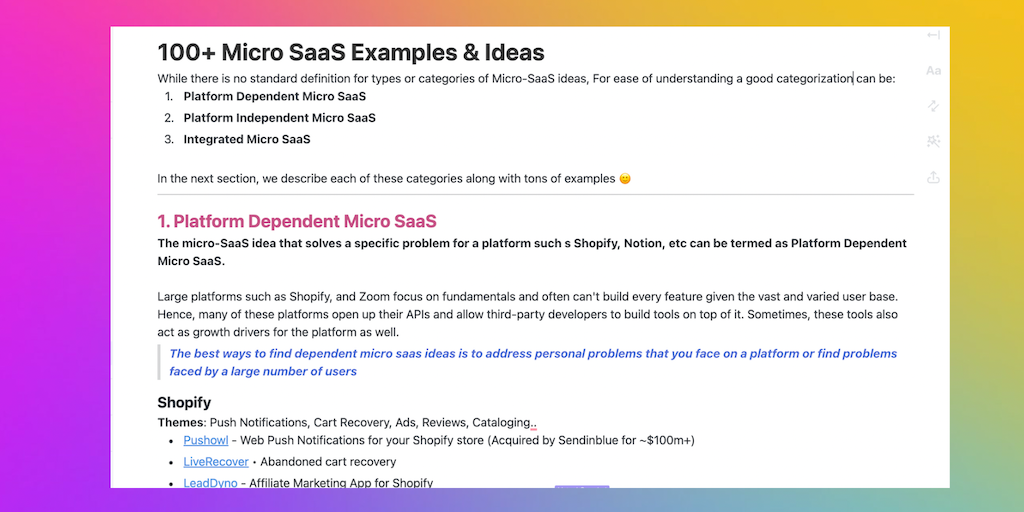Screen dimensions: 1024x512
Task: Open the magic wand AI tools
Action: click(x=933, y=141)
